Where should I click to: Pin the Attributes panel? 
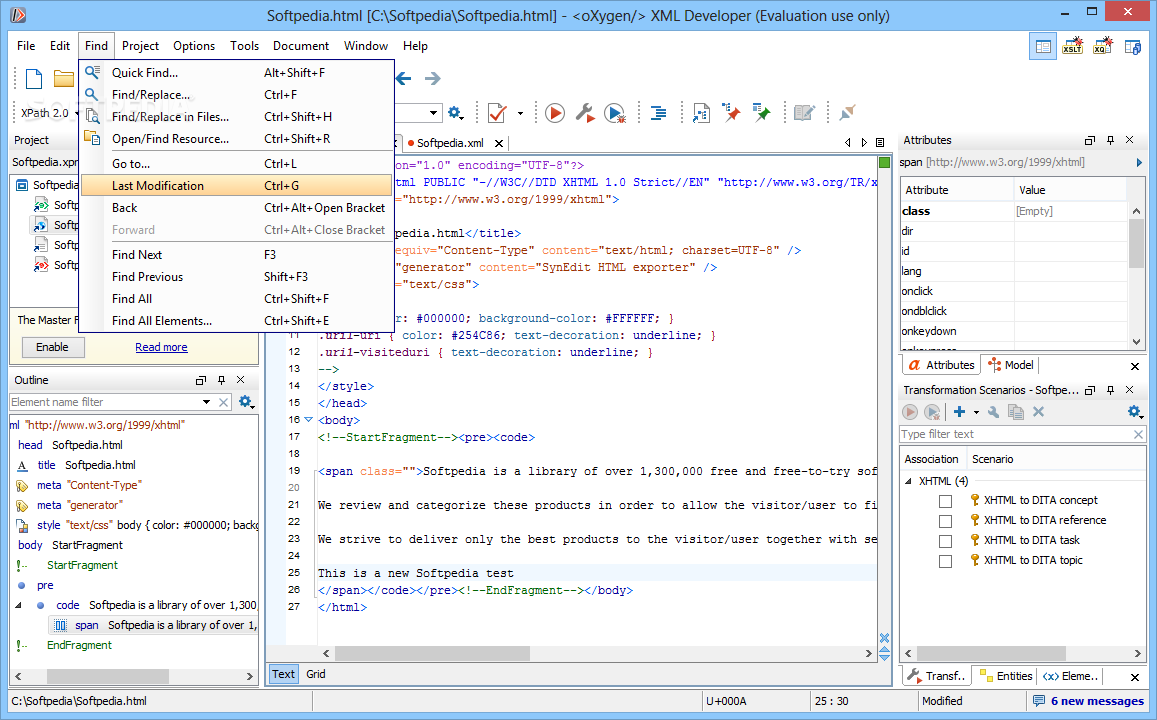tap(1111, 140)
